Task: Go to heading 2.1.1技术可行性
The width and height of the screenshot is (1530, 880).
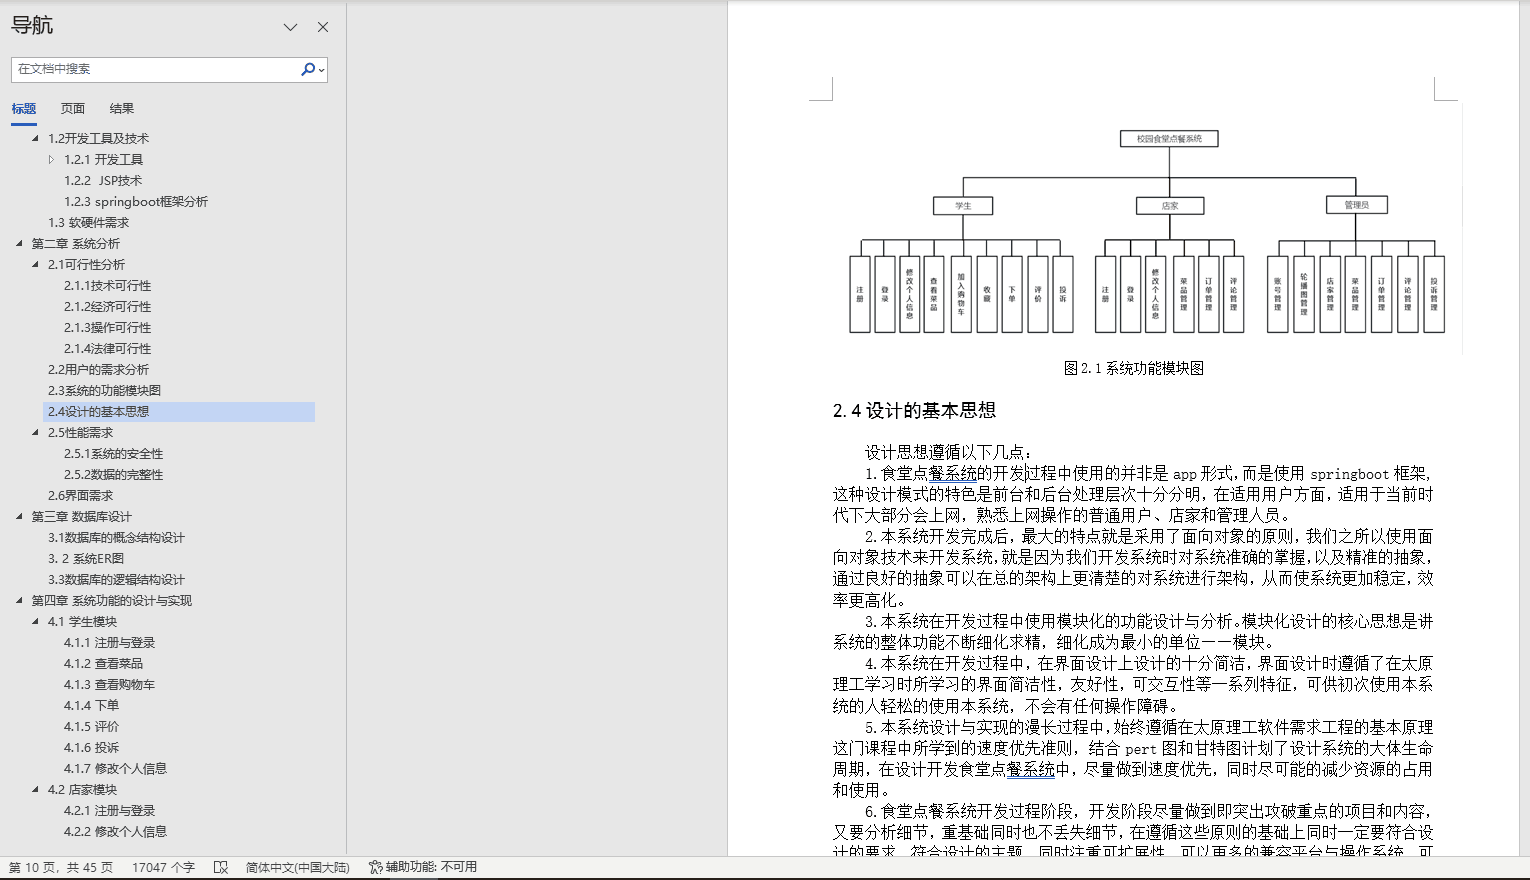Action: pyautogui.click(x=107, y=285)
